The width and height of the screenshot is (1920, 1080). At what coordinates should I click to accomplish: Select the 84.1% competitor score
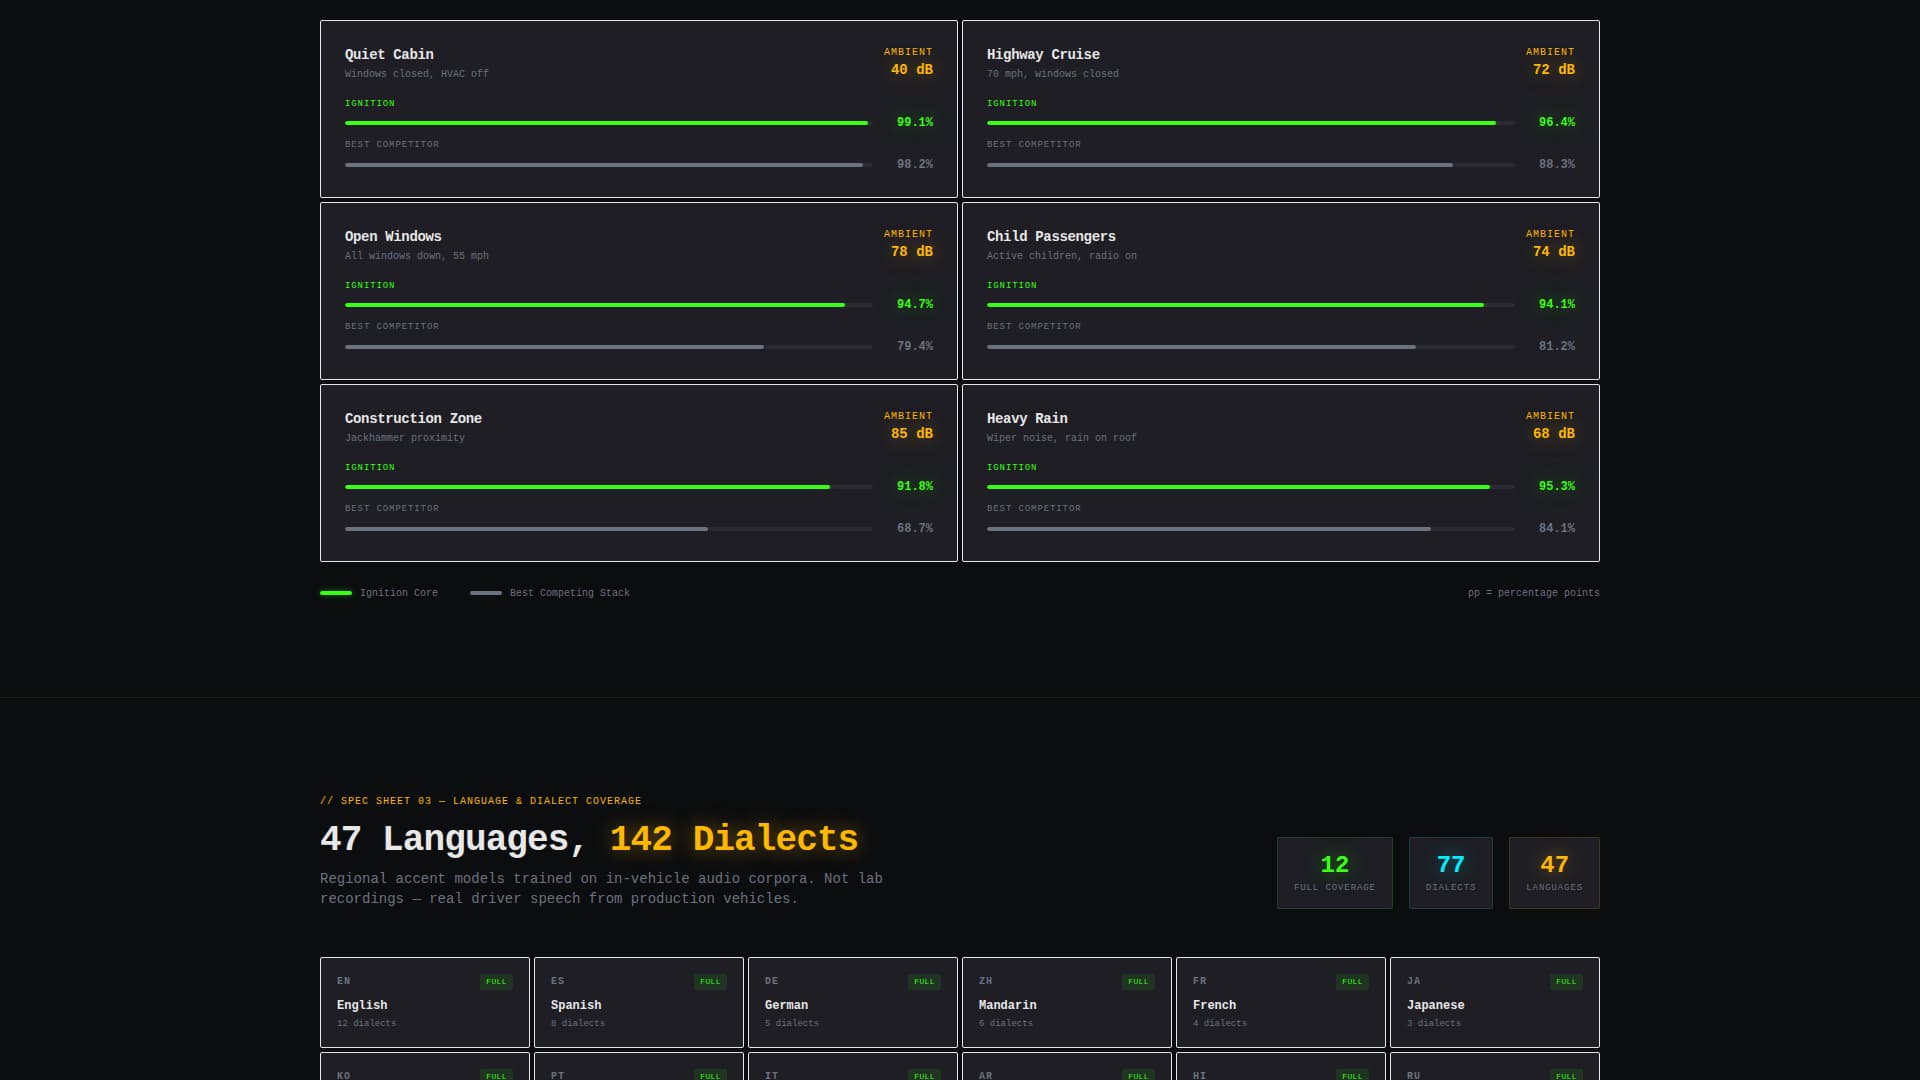coord(1557,528)
